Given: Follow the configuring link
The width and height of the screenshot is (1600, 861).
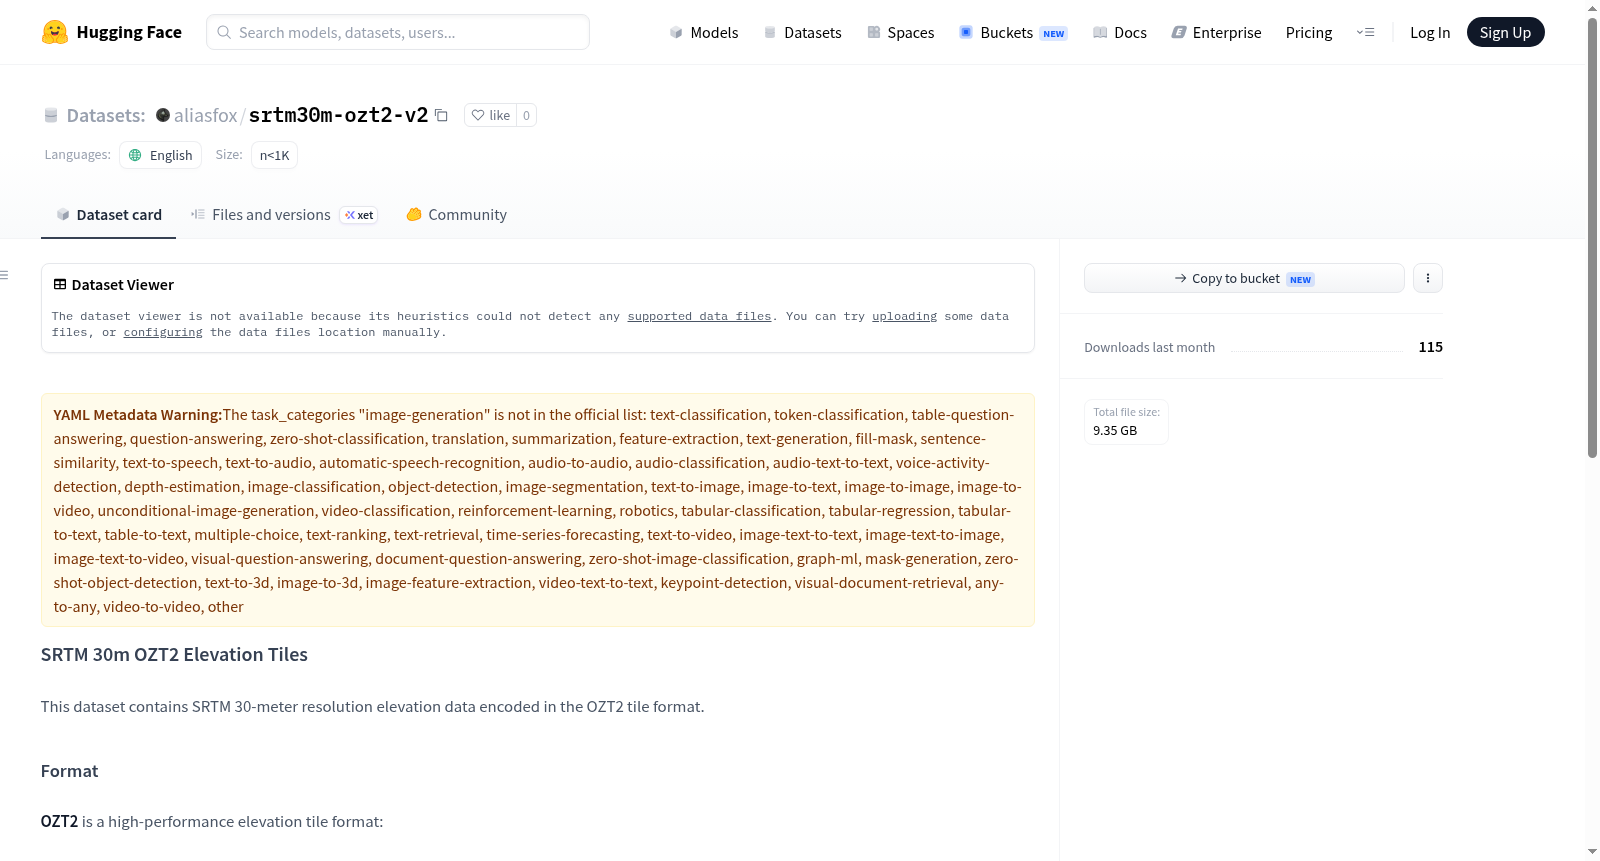Looking at the screenshot, I should pyautogui.click(x=163, y=332).
